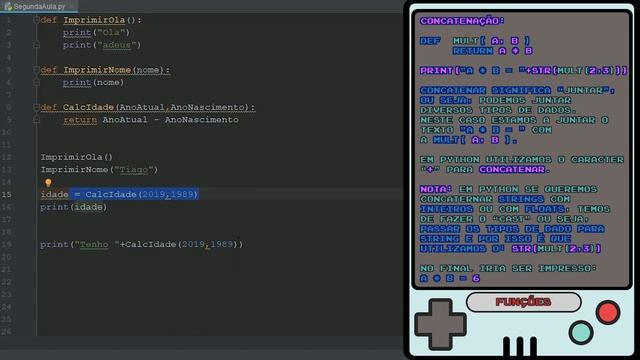Click the idade variable on line 15

pyautogui.click(x=54, y=194)
